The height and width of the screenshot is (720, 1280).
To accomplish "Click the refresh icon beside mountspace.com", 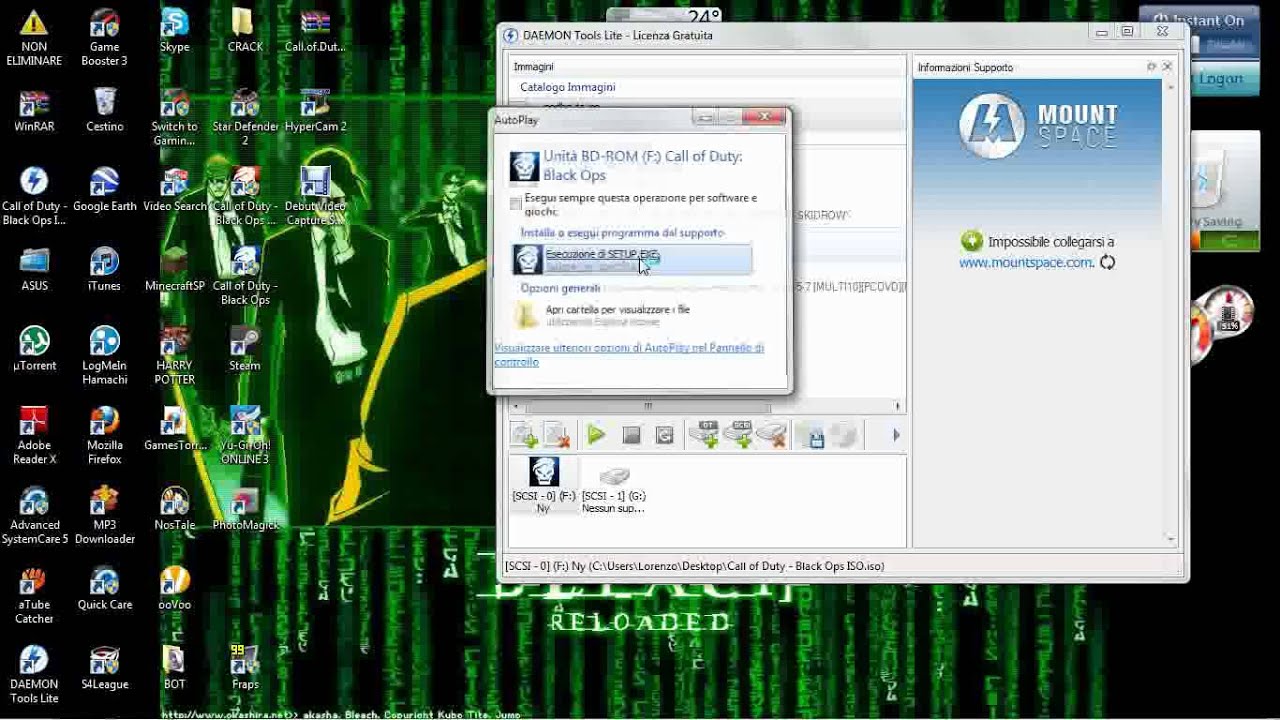I will (x=1107, y=262).
